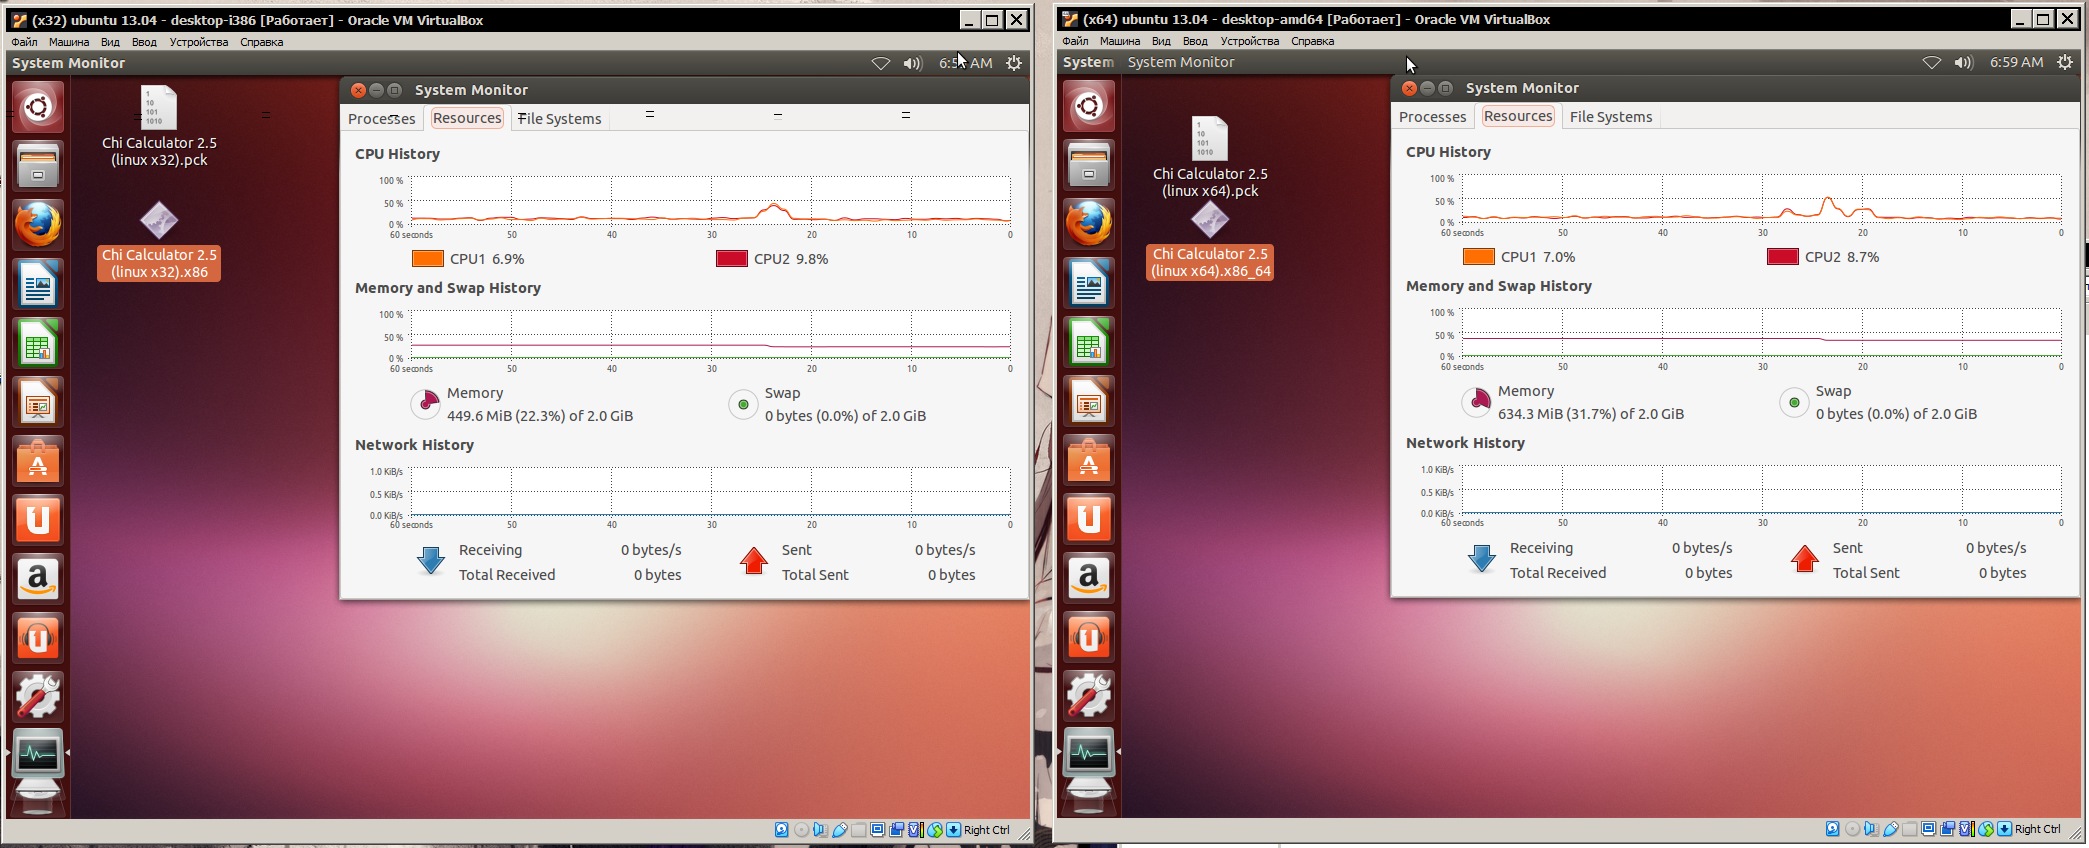The width and height of the screenshot is (2089, 848).
Task: Open Ubuntu Dash in x64 VM
Action: pyautogui.click(x=1089, y=106)
